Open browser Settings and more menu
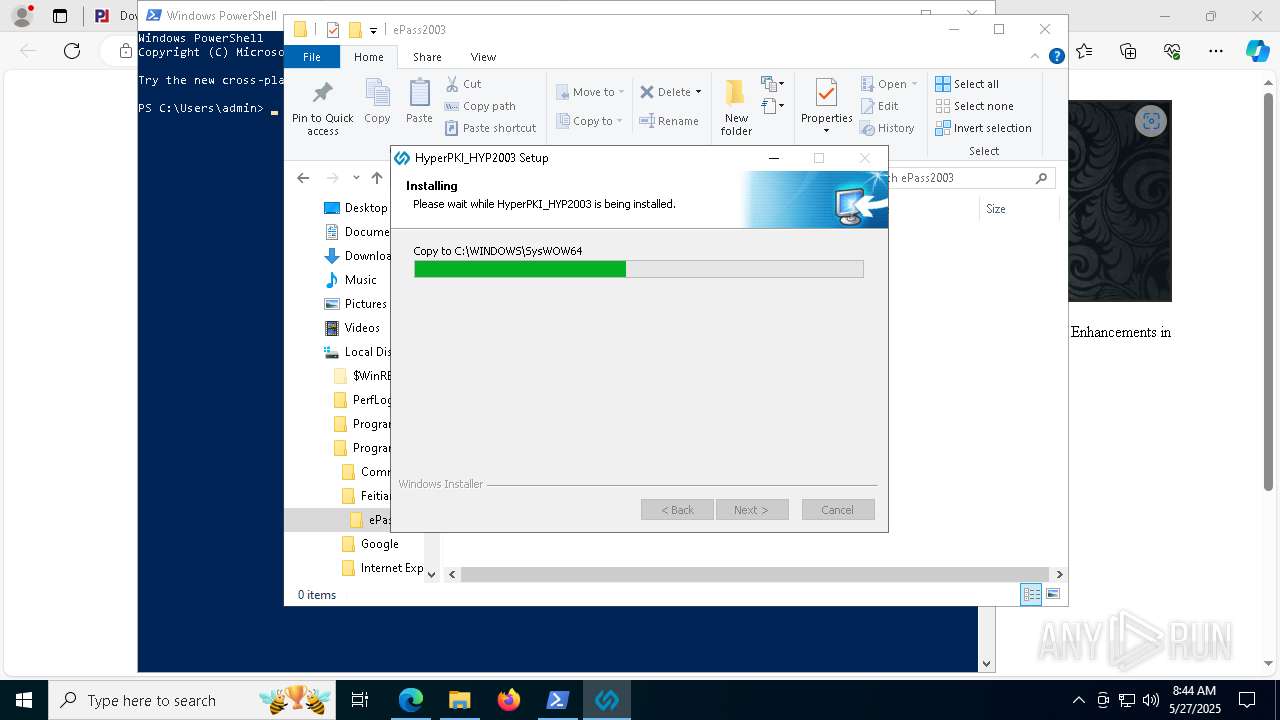 click(x=1216, y=51)
